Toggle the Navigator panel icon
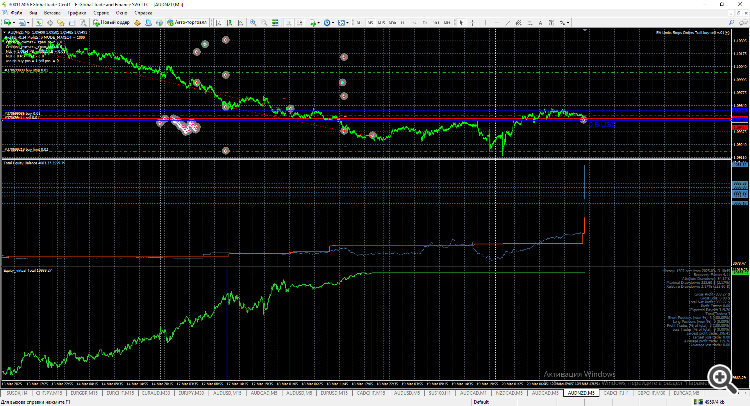 (x=61, y=22)
